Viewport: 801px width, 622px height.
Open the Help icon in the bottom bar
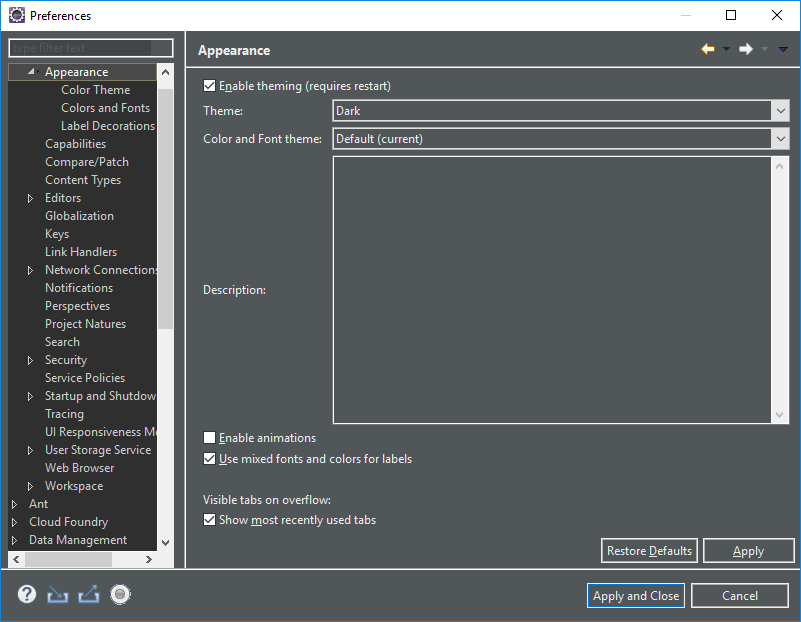pyautogui.click(x=27, y=594)
